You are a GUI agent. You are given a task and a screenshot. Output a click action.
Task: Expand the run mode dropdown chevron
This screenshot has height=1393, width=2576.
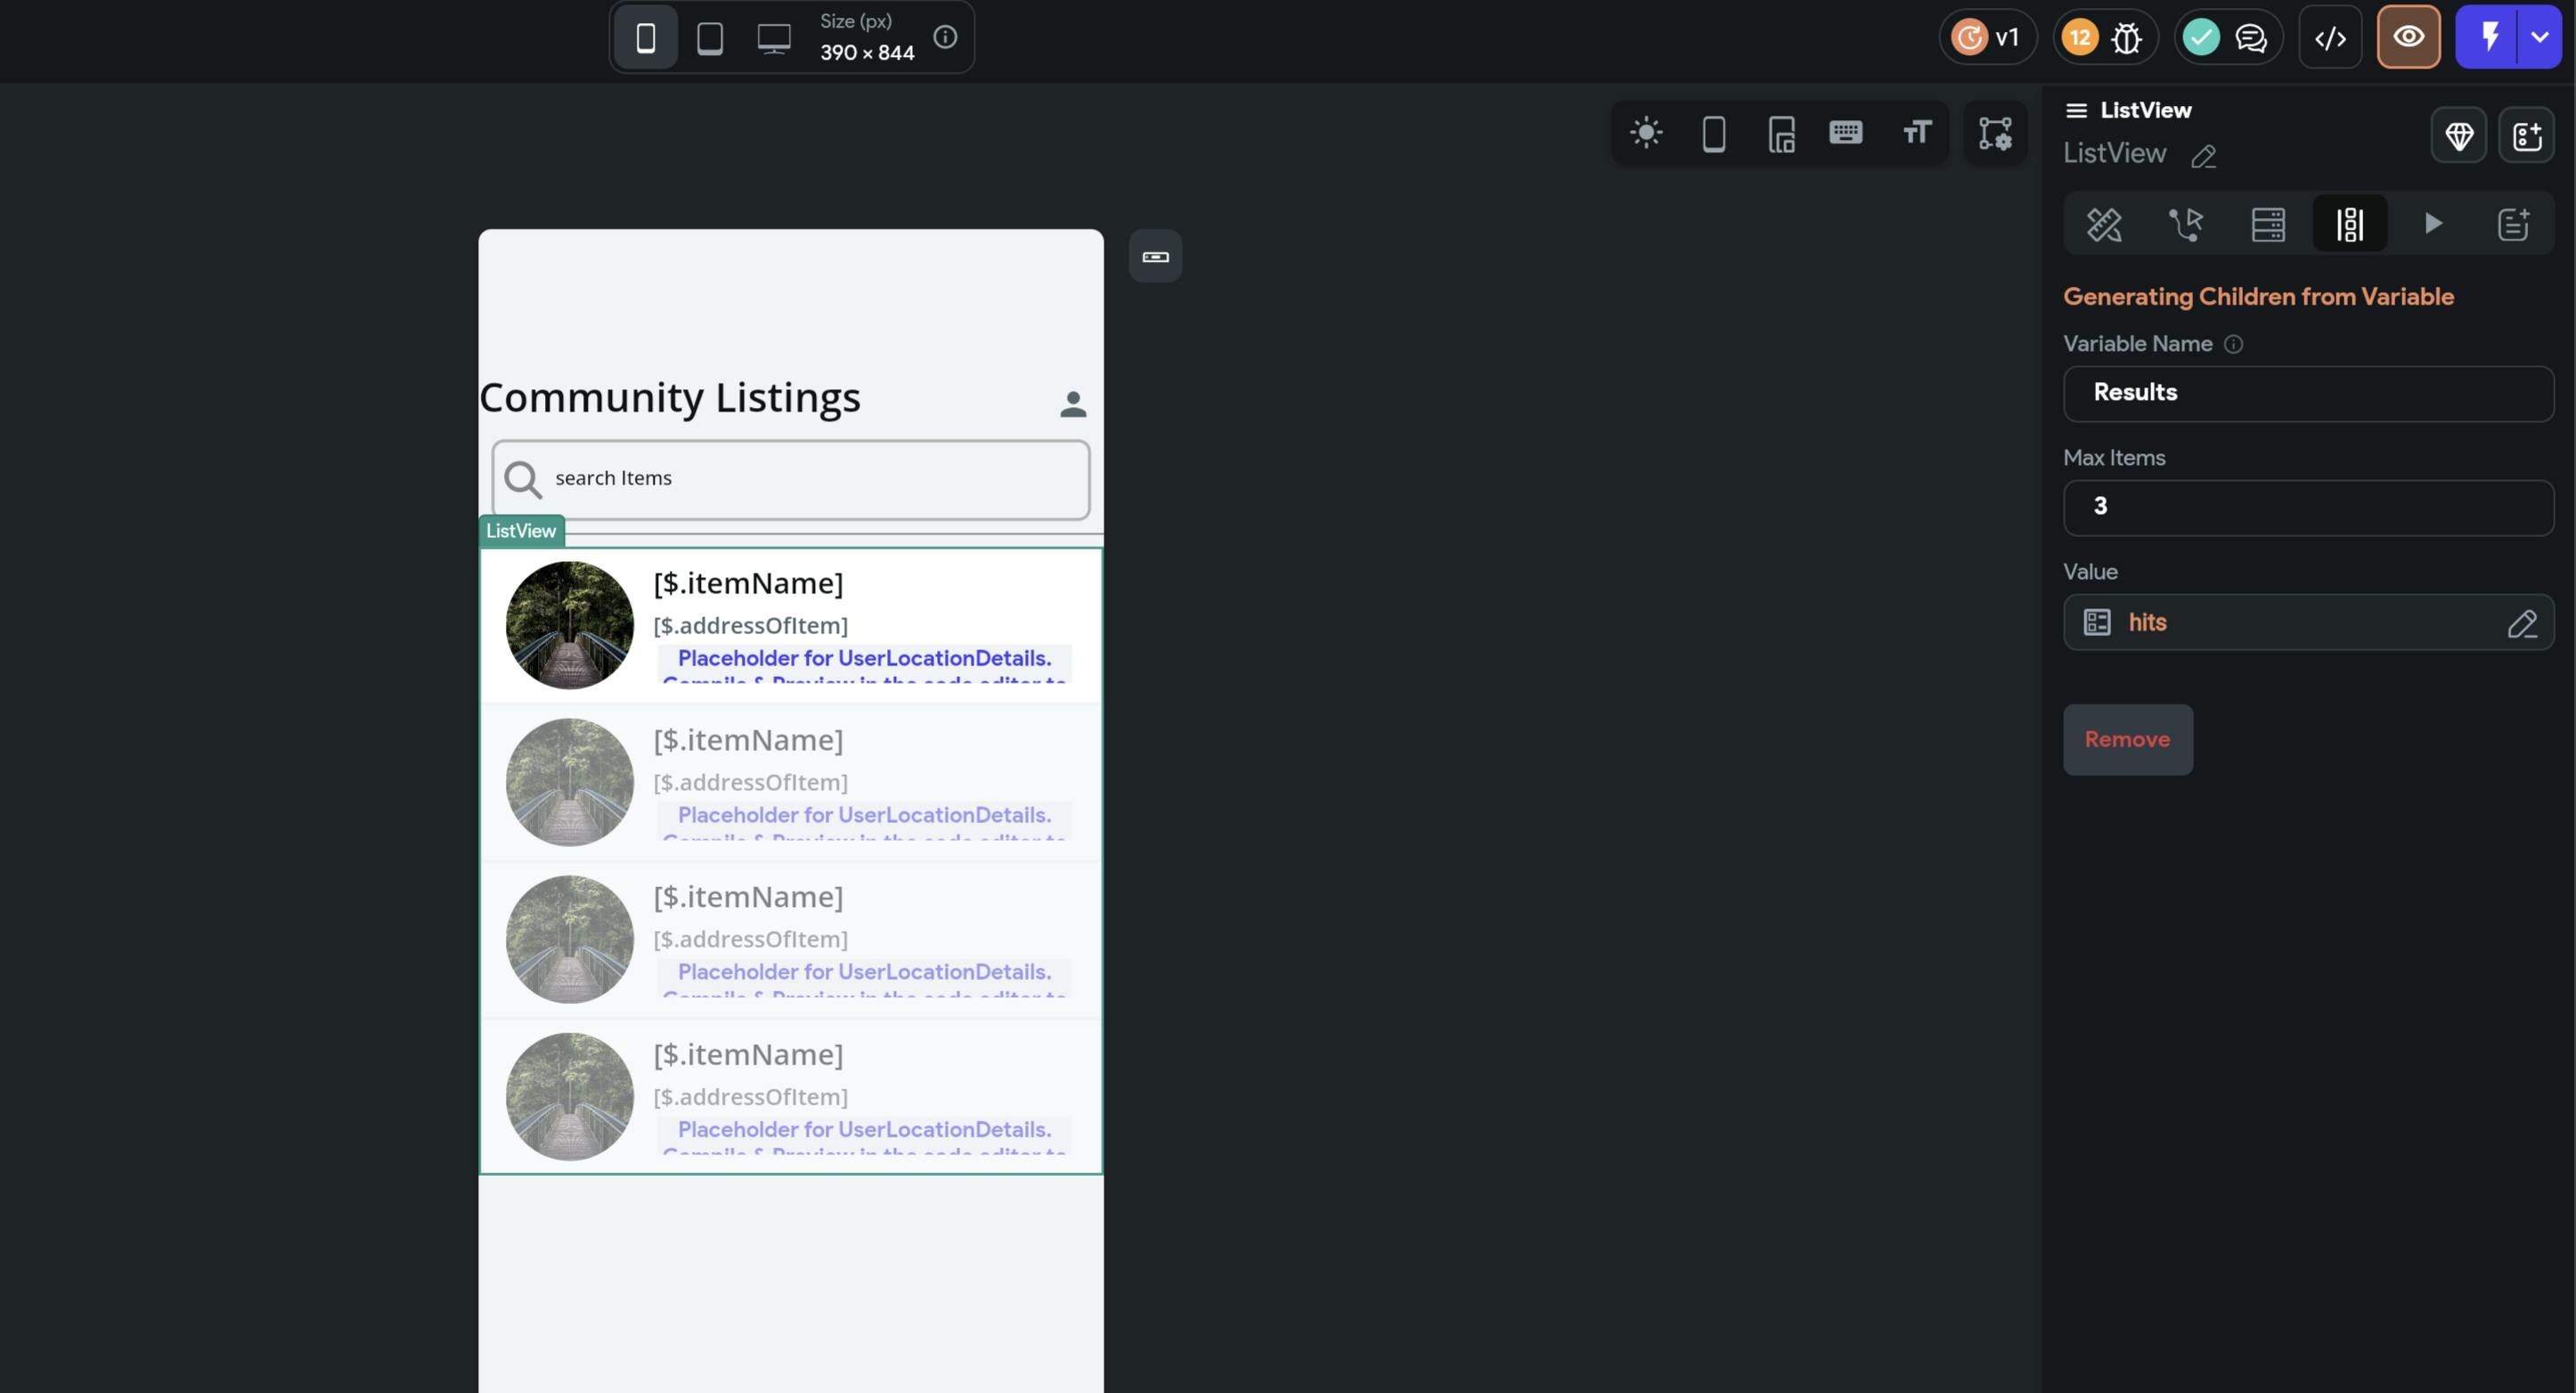click(2539, 38)
